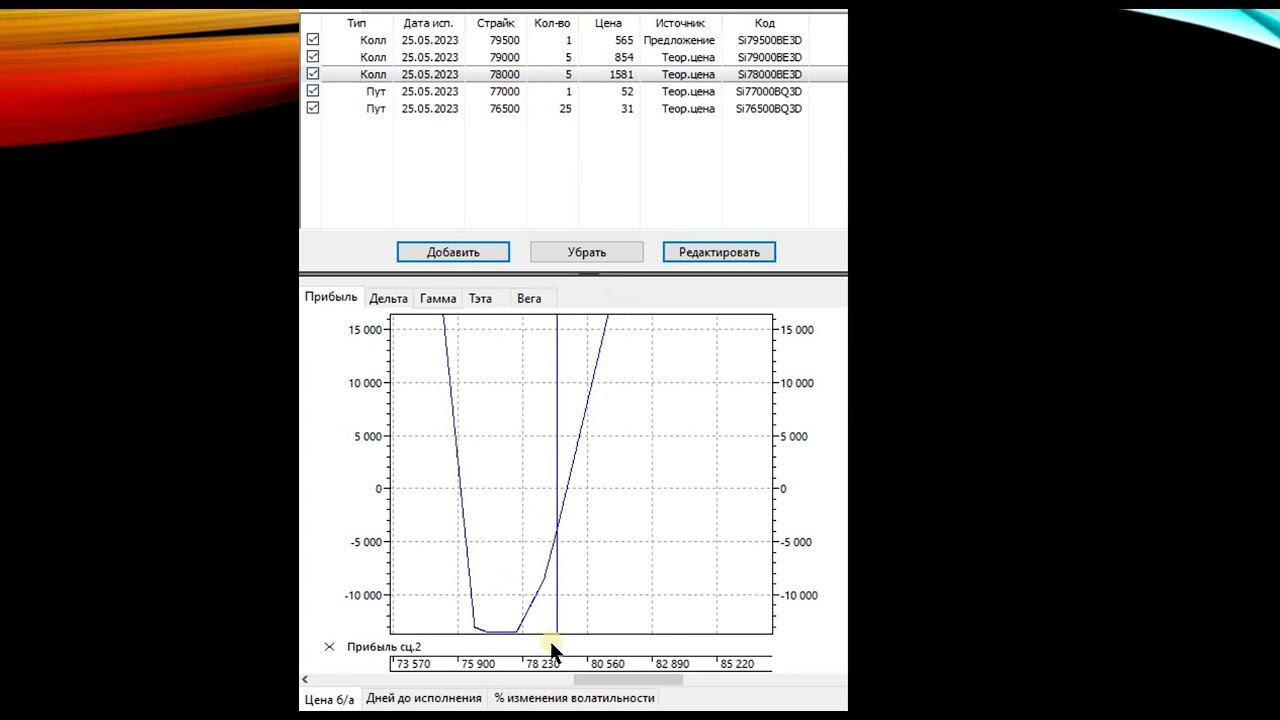Select the Цена б/а axis tab
The width and height of the screenshot is (1280, 720).
pos(330,699)
